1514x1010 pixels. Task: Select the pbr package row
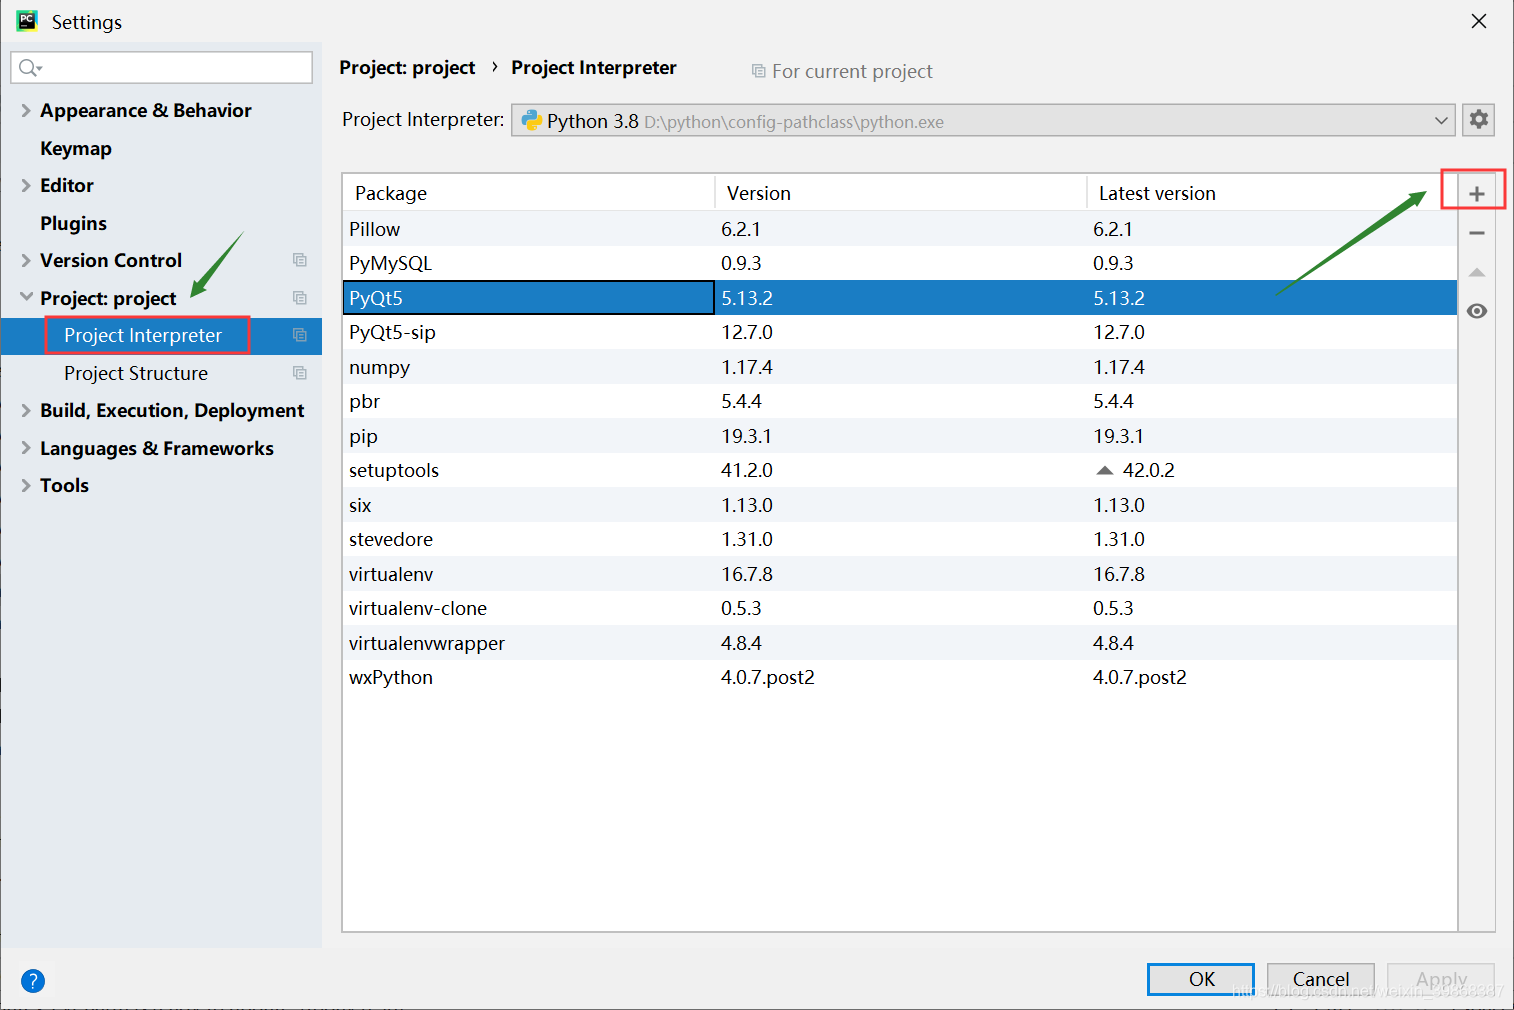tap(900, 401)
